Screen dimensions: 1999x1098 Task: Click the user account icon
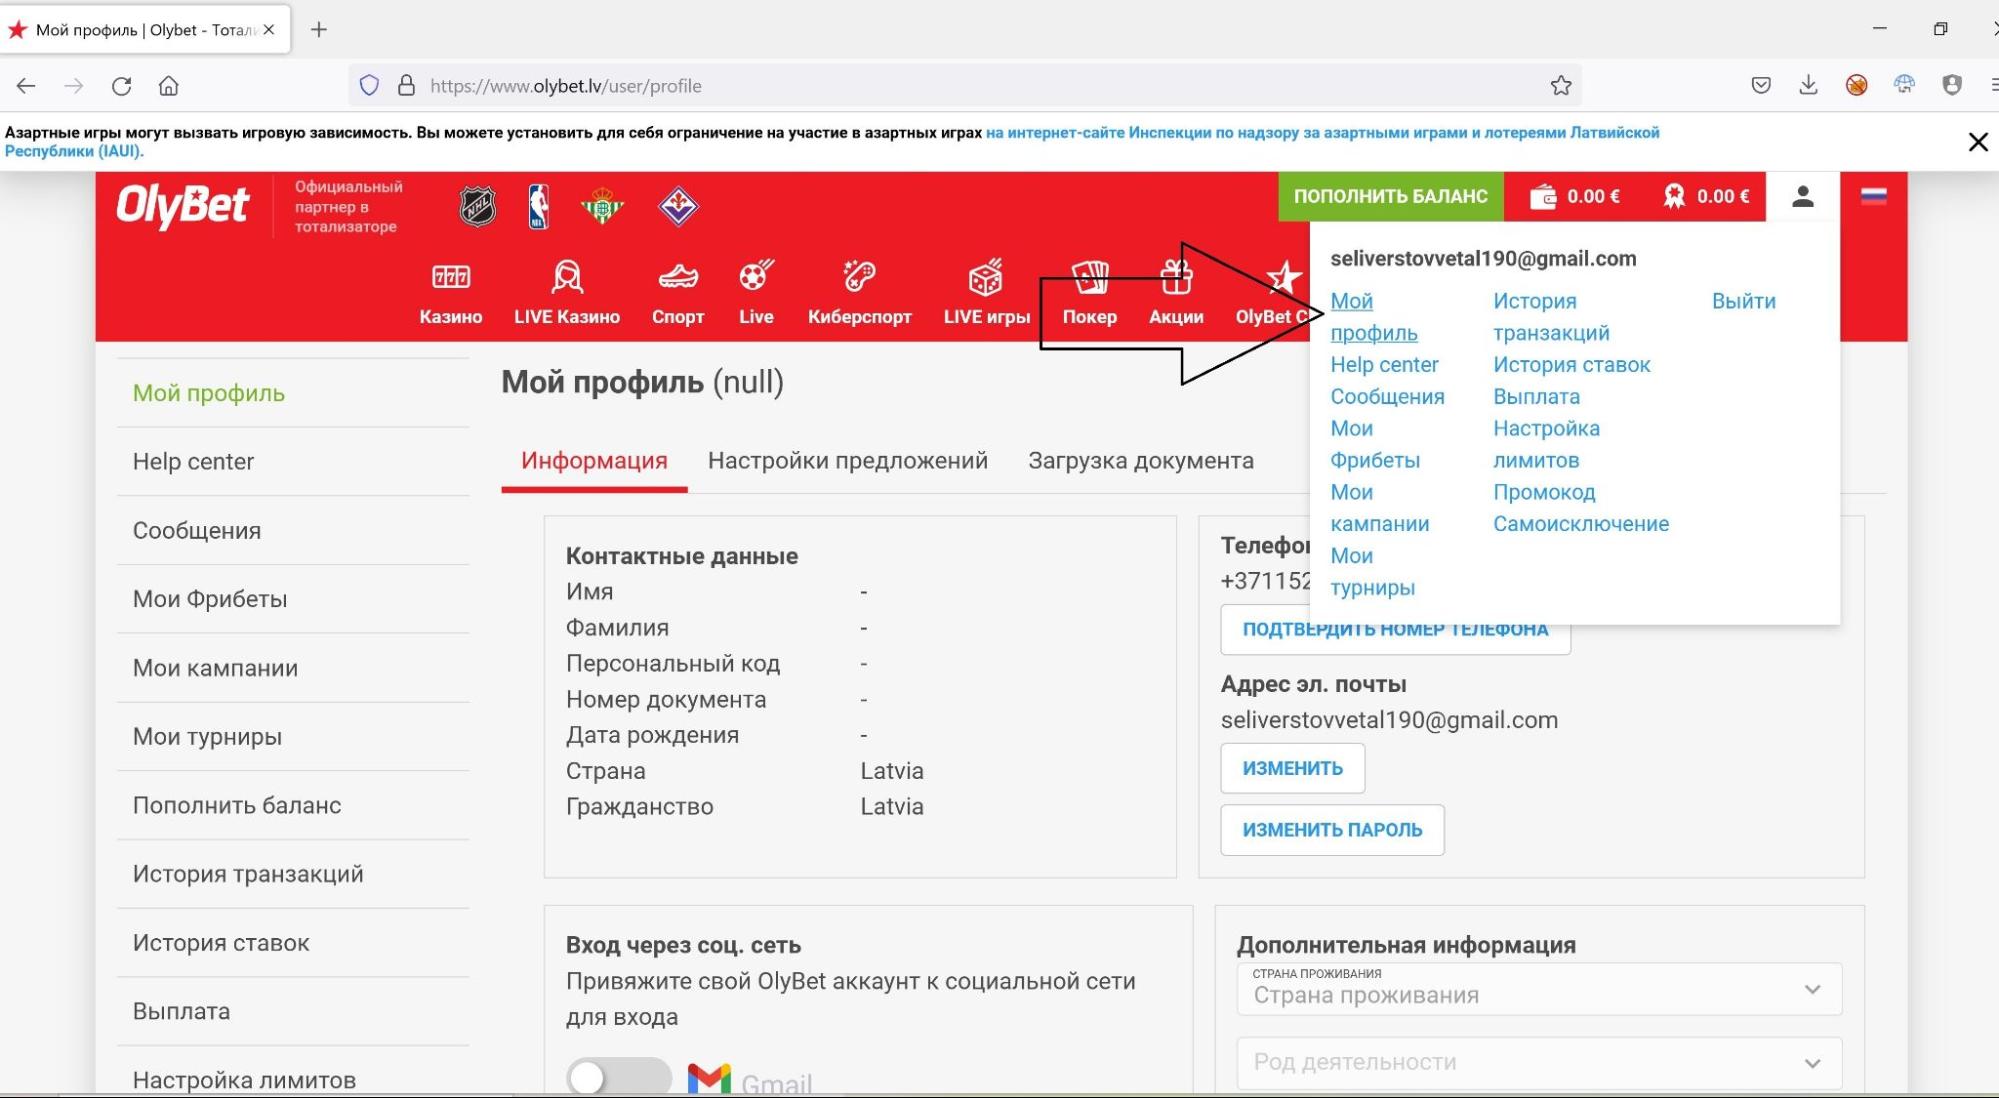pos(1803,196)
